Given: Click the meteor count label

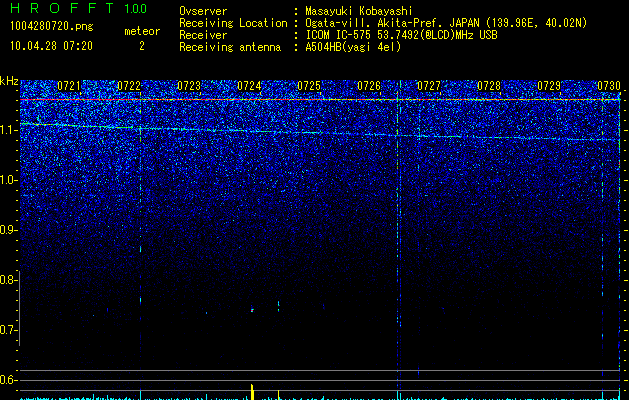Looking at the screenshot, I should coord(142,31).
